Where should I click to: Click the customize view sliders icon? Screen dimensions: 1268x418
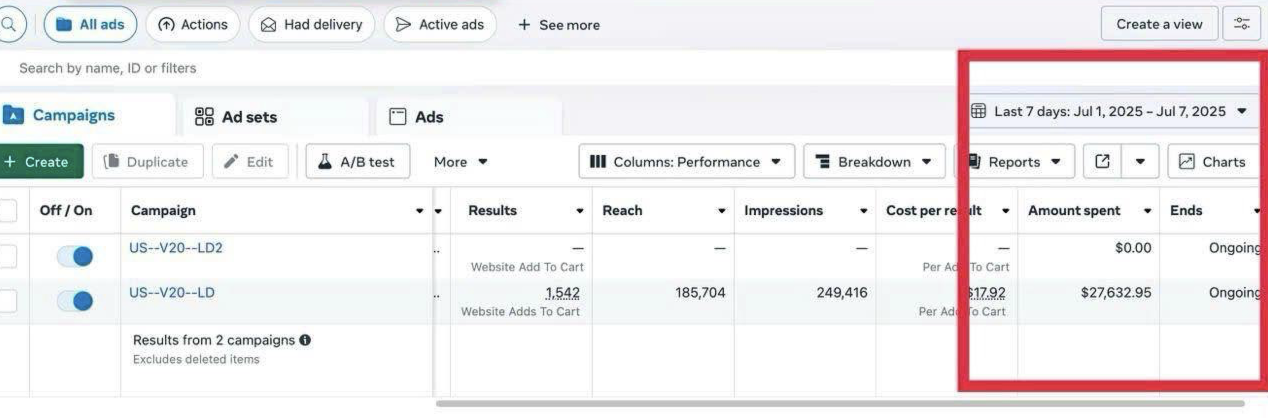click(x=1241, y=24)
